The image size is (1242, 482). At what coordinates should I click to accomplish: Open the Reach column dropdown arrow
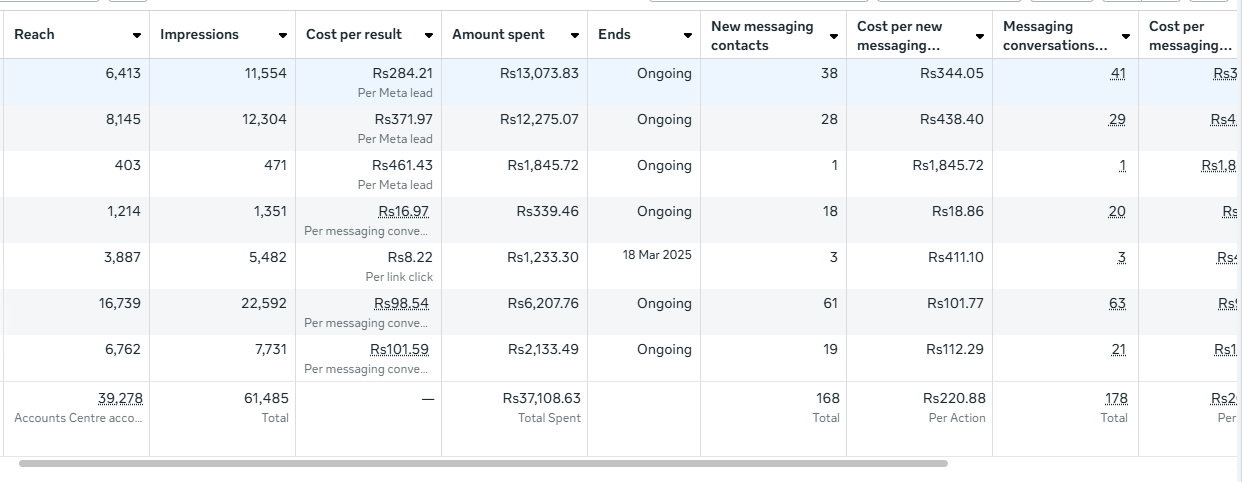coord(136,36)
